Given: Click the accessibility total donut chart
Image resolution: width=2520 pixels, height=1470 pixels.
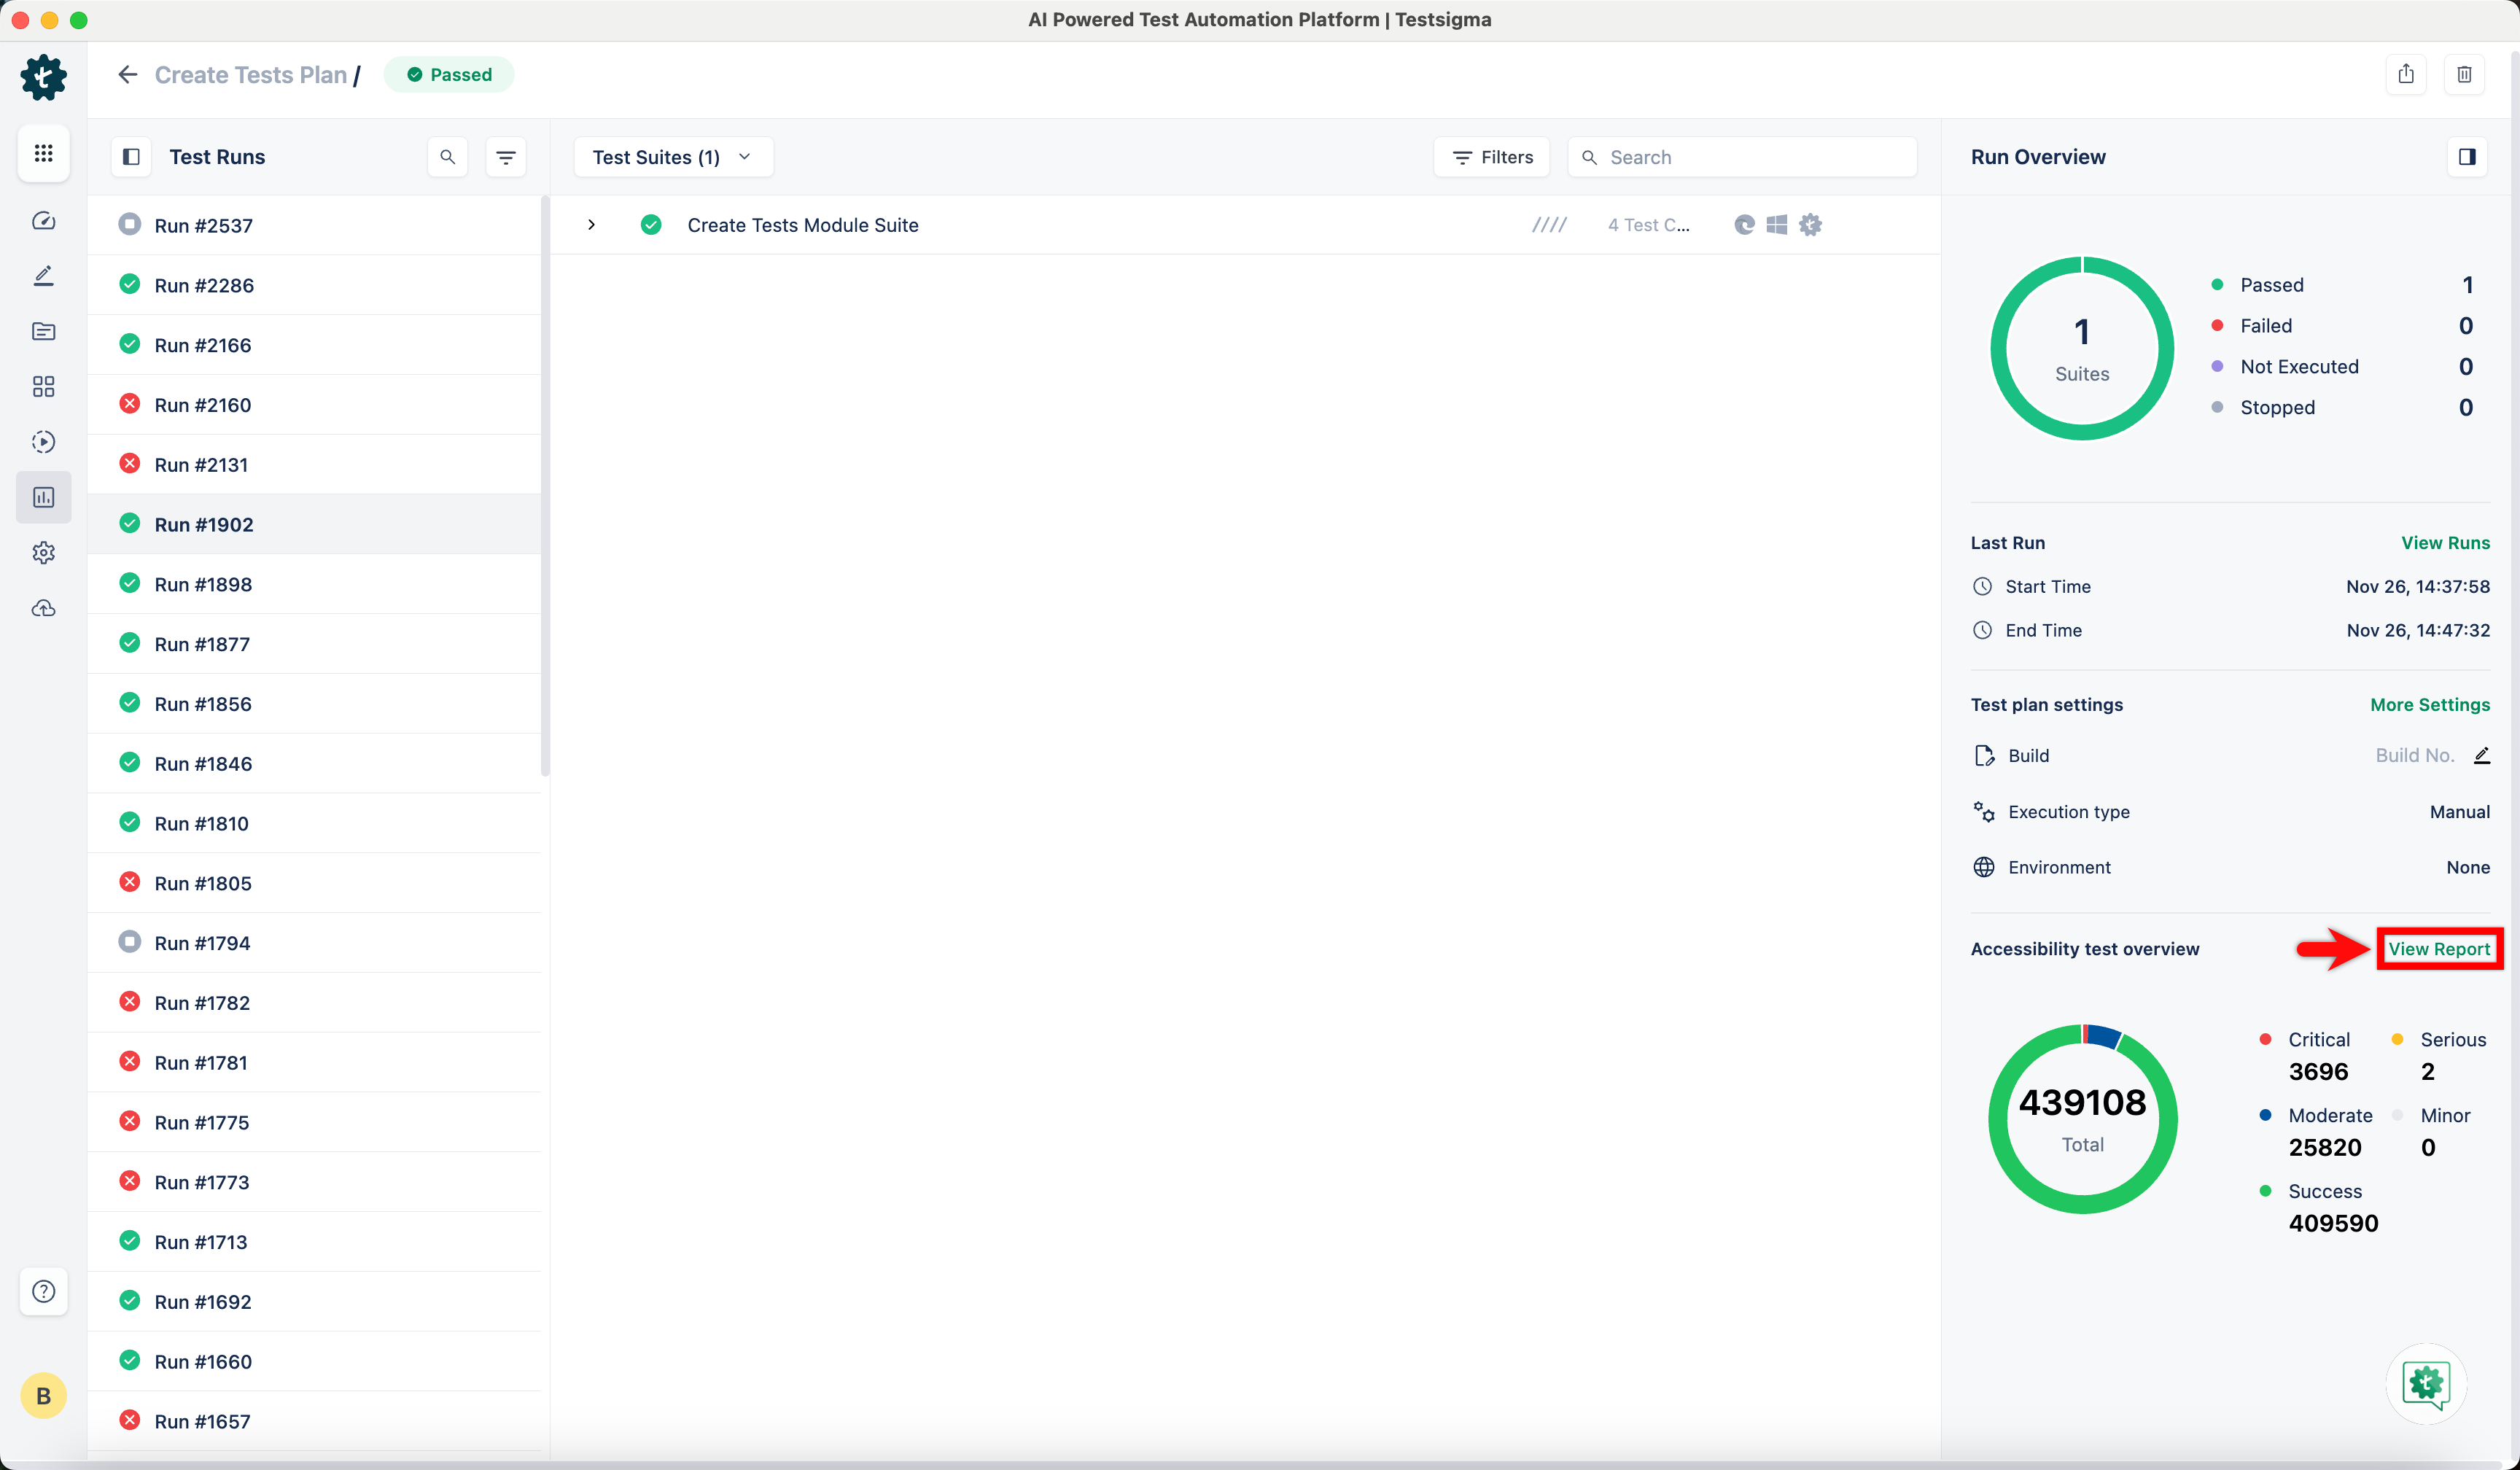Looking at the screenshot, I should coord(2082,1119).
